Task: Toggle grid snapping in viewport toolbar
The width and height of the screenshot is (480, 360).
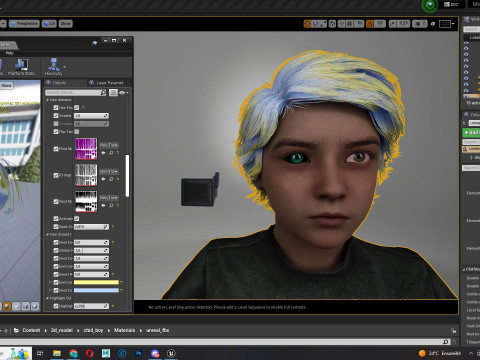Action: click(349, 24)
